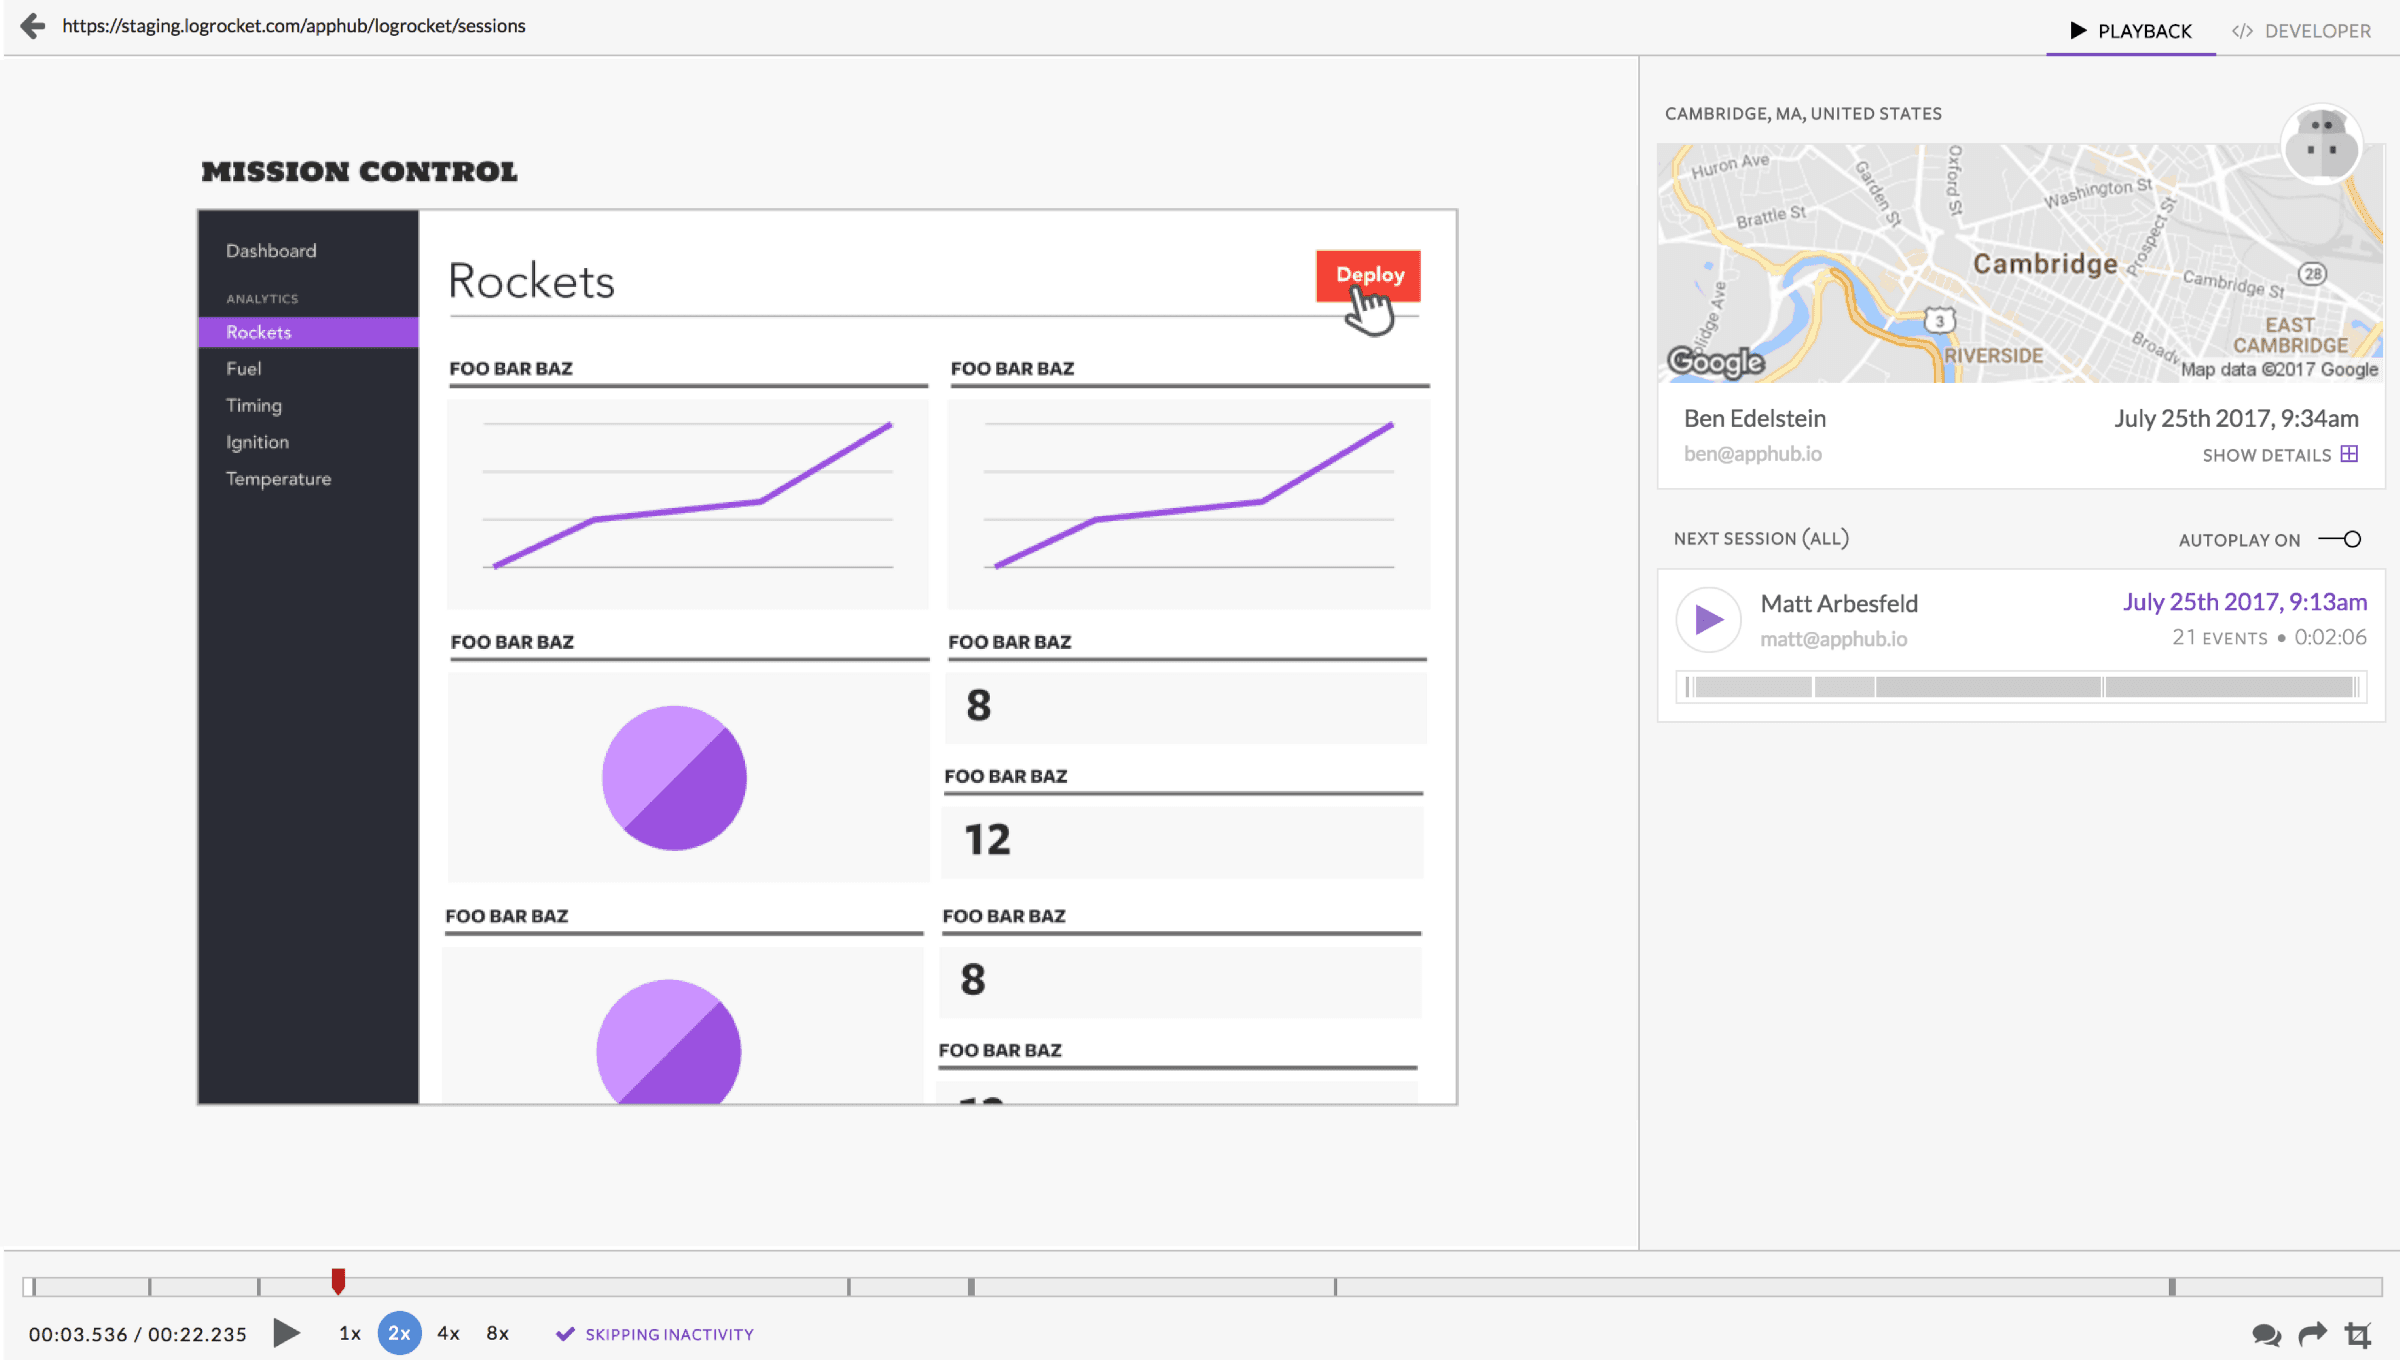Viewport: 2400px width, 1360px height.
Task: Click the Ben Edelstein user name
Action: (x=1755, y=418)
